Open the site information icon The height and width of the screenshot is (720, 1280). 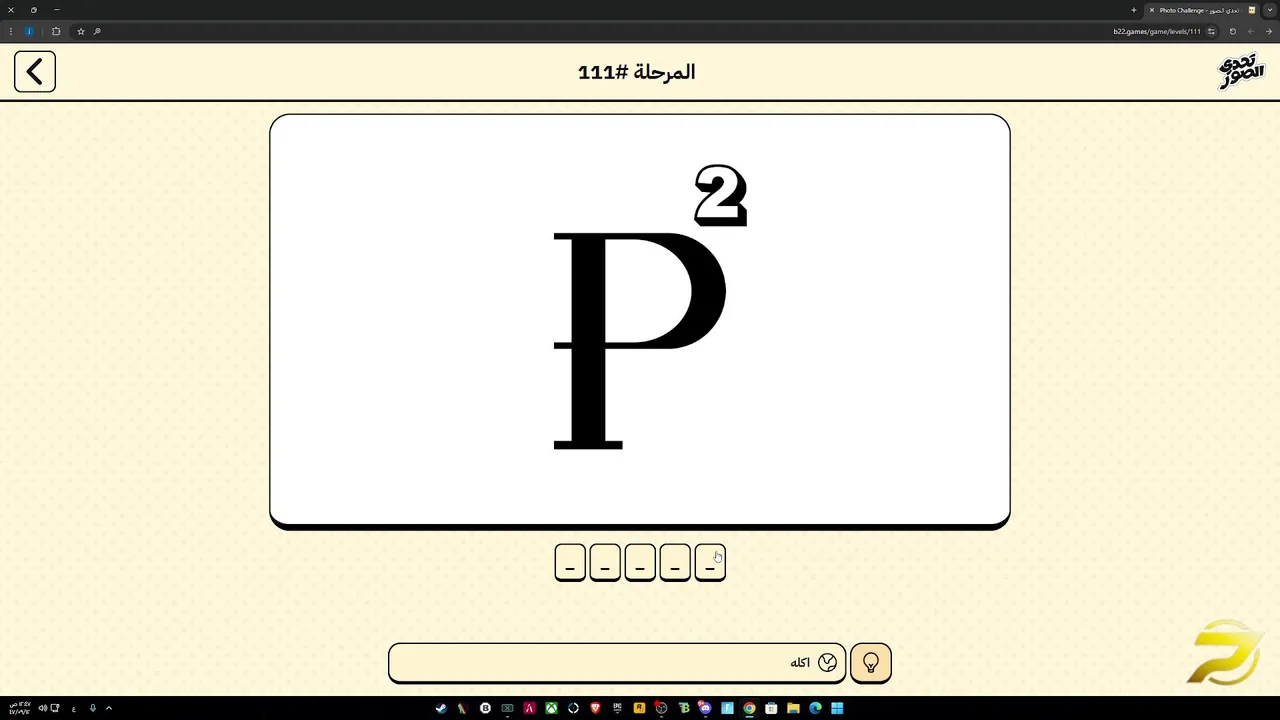coord(1211,31)
